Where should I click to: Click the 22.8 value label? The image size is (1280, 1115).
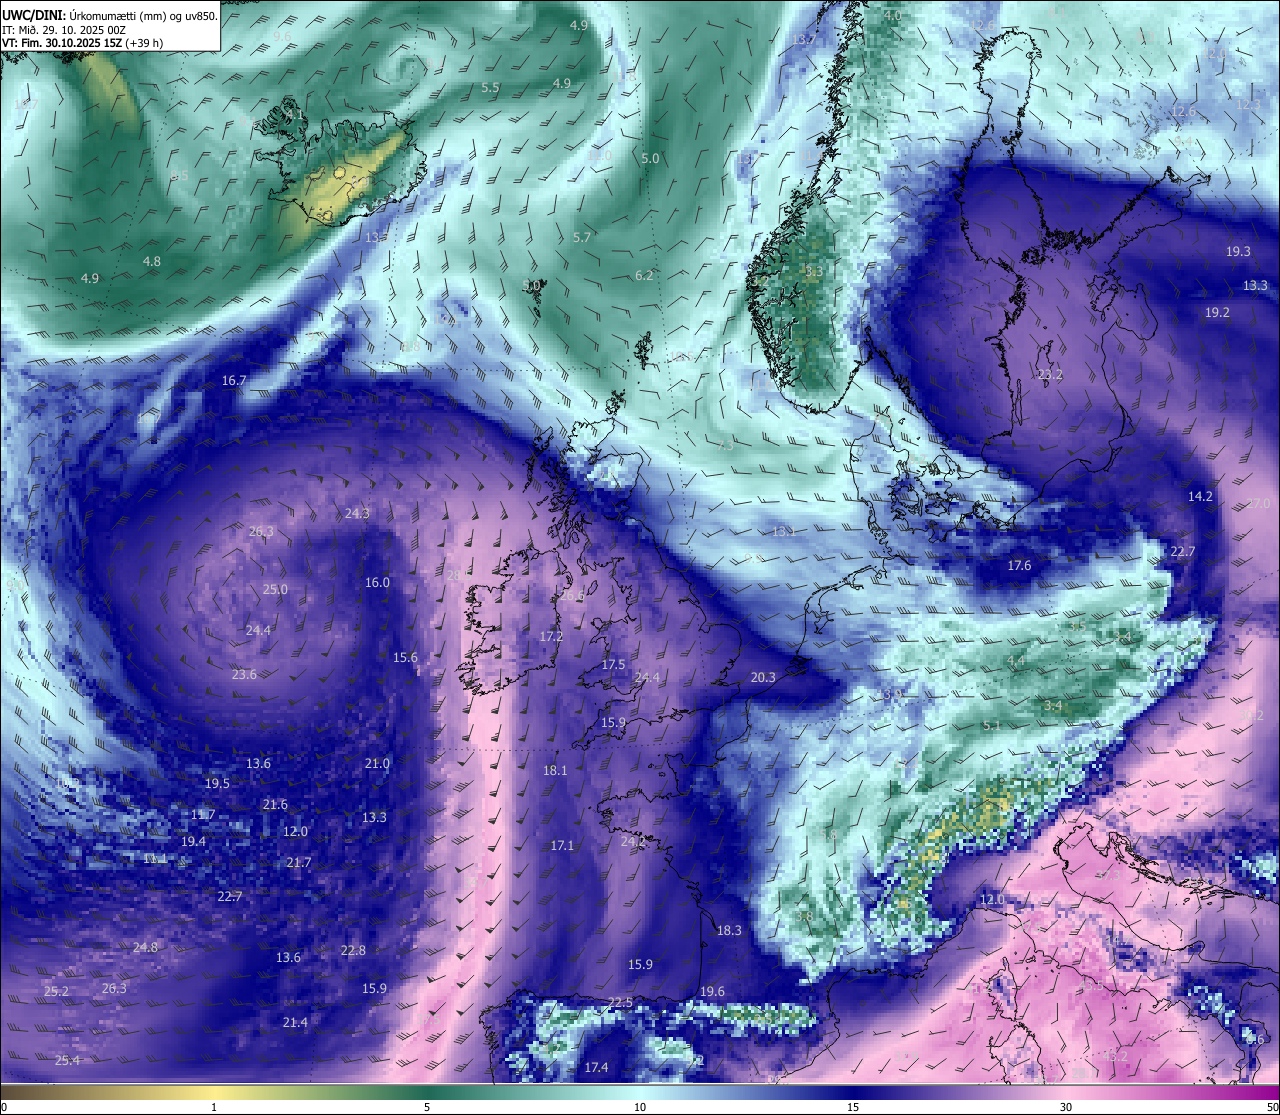353,950
